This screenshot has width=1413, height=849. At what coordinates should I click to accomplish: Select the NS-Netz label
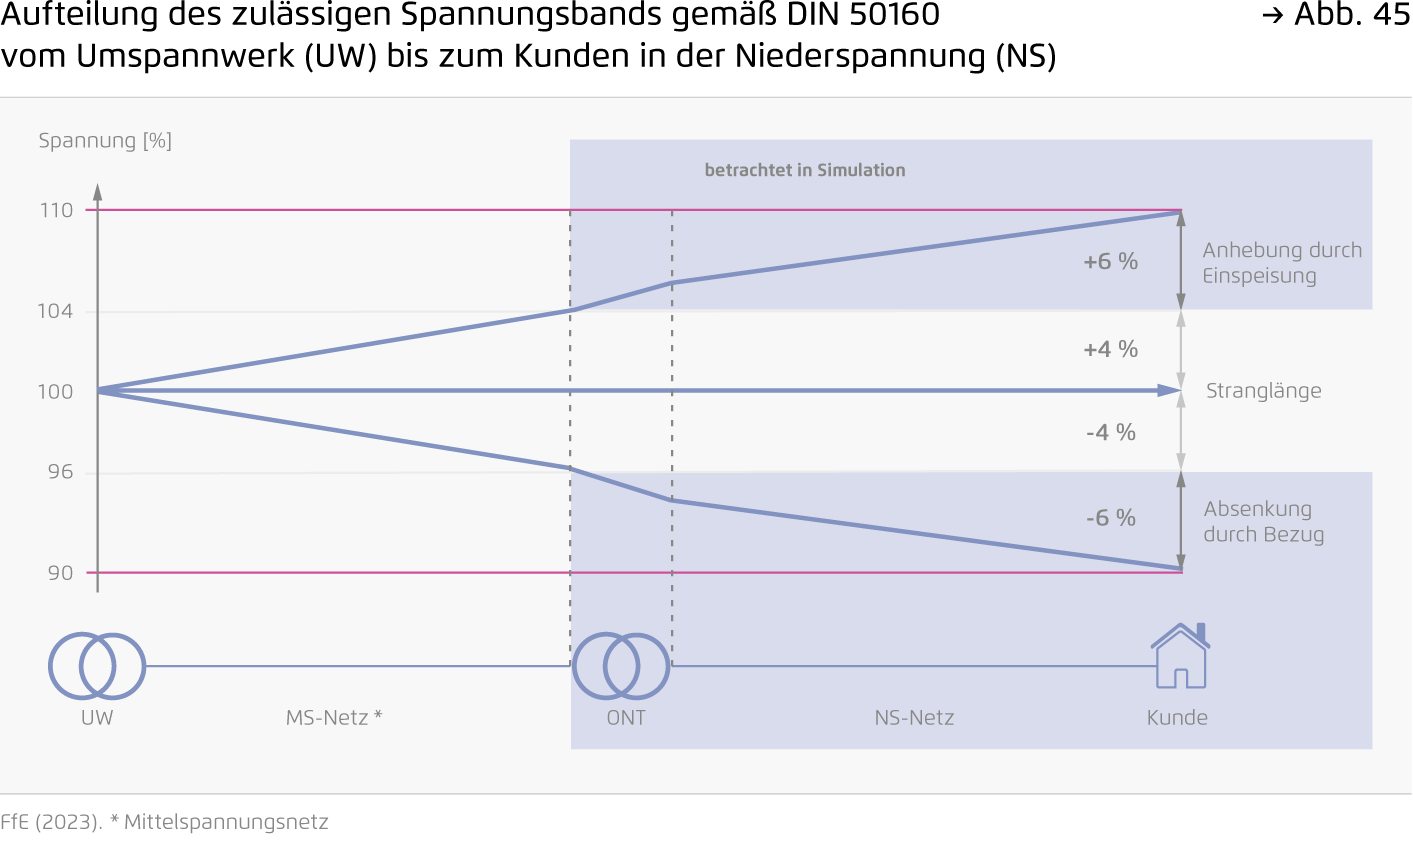[914, 717]
